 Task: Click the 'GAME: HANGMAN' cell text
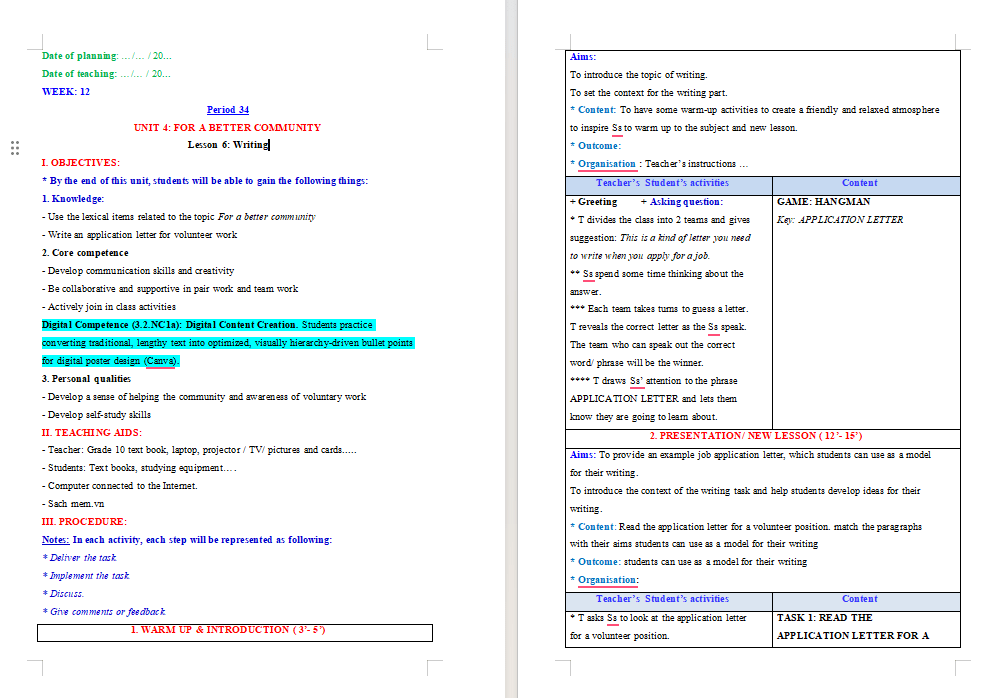[x=824, y=202]
